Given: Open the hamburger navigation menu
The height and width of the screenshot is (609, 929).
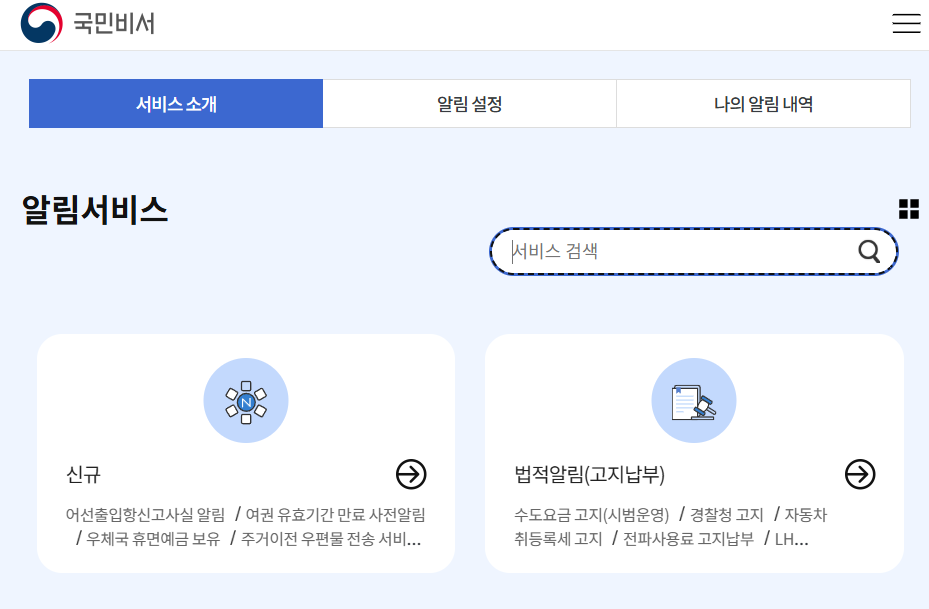Looking at the screenshot, I should point(906,23).
